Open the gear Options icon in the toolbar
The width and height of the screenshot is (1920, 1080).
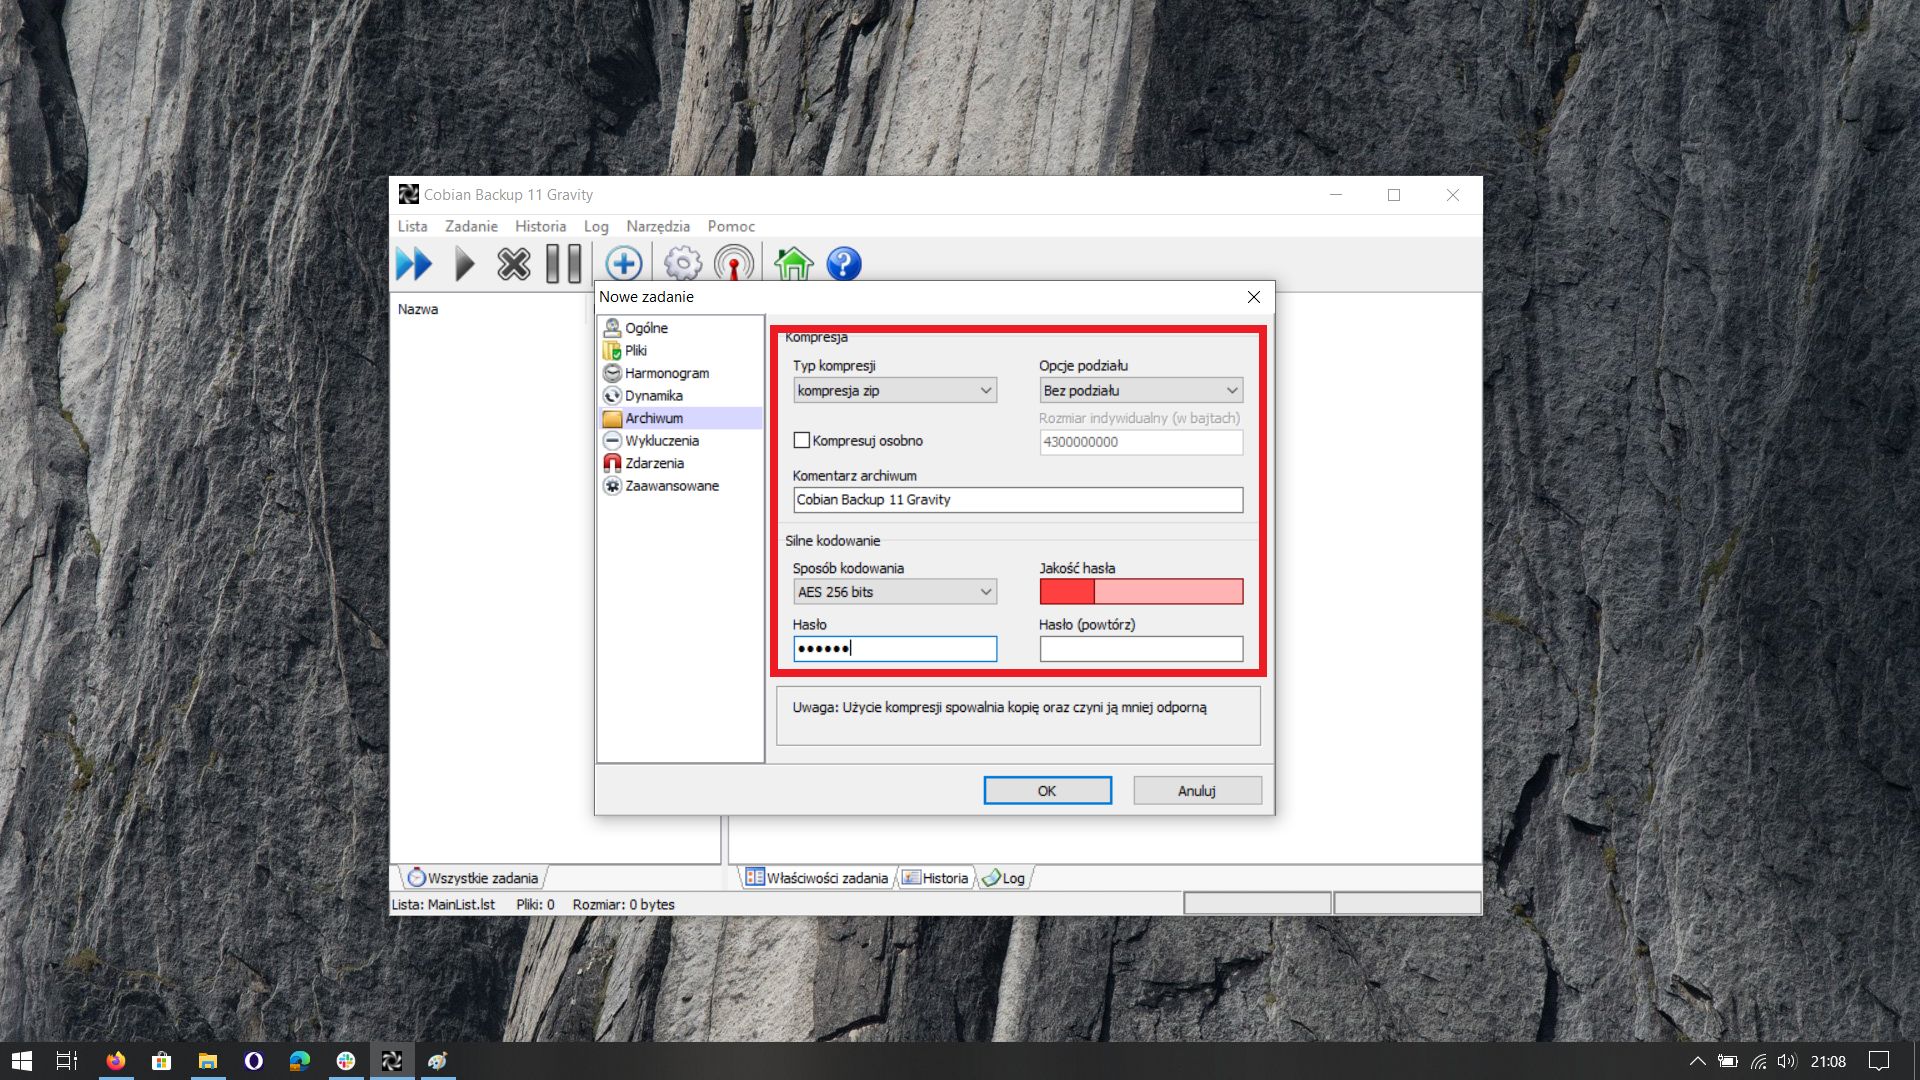pyautogui.click(x=683, y=265)
